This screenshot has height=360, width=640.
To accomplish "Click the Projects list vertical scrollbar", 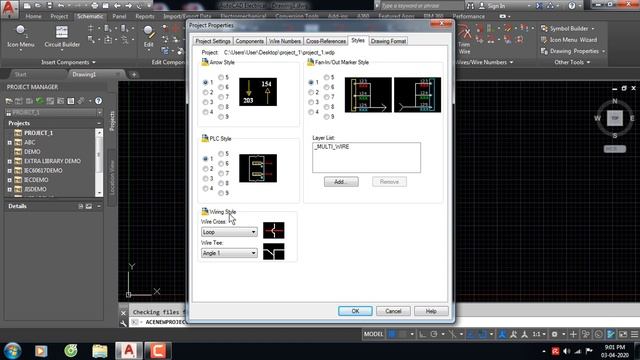I will 99,162.
